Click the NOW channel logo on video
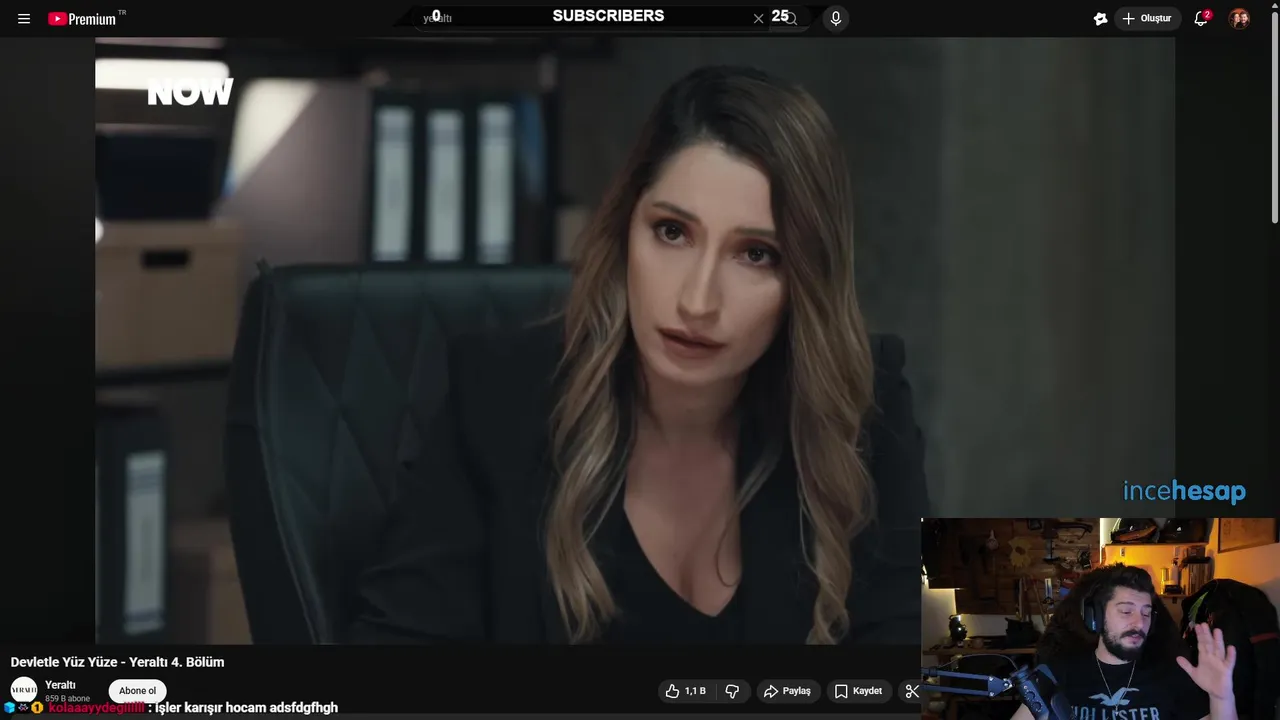 click(190, 93)
